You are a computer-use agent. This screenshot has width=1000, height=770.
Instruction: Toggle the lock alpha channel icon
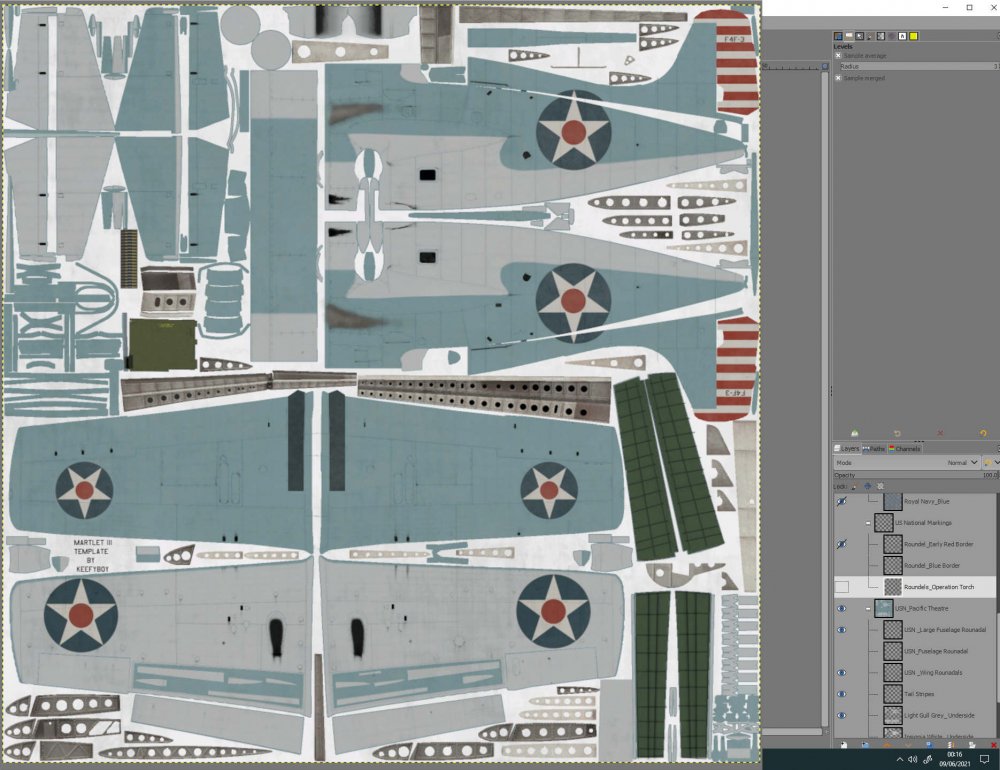(880, 486)
